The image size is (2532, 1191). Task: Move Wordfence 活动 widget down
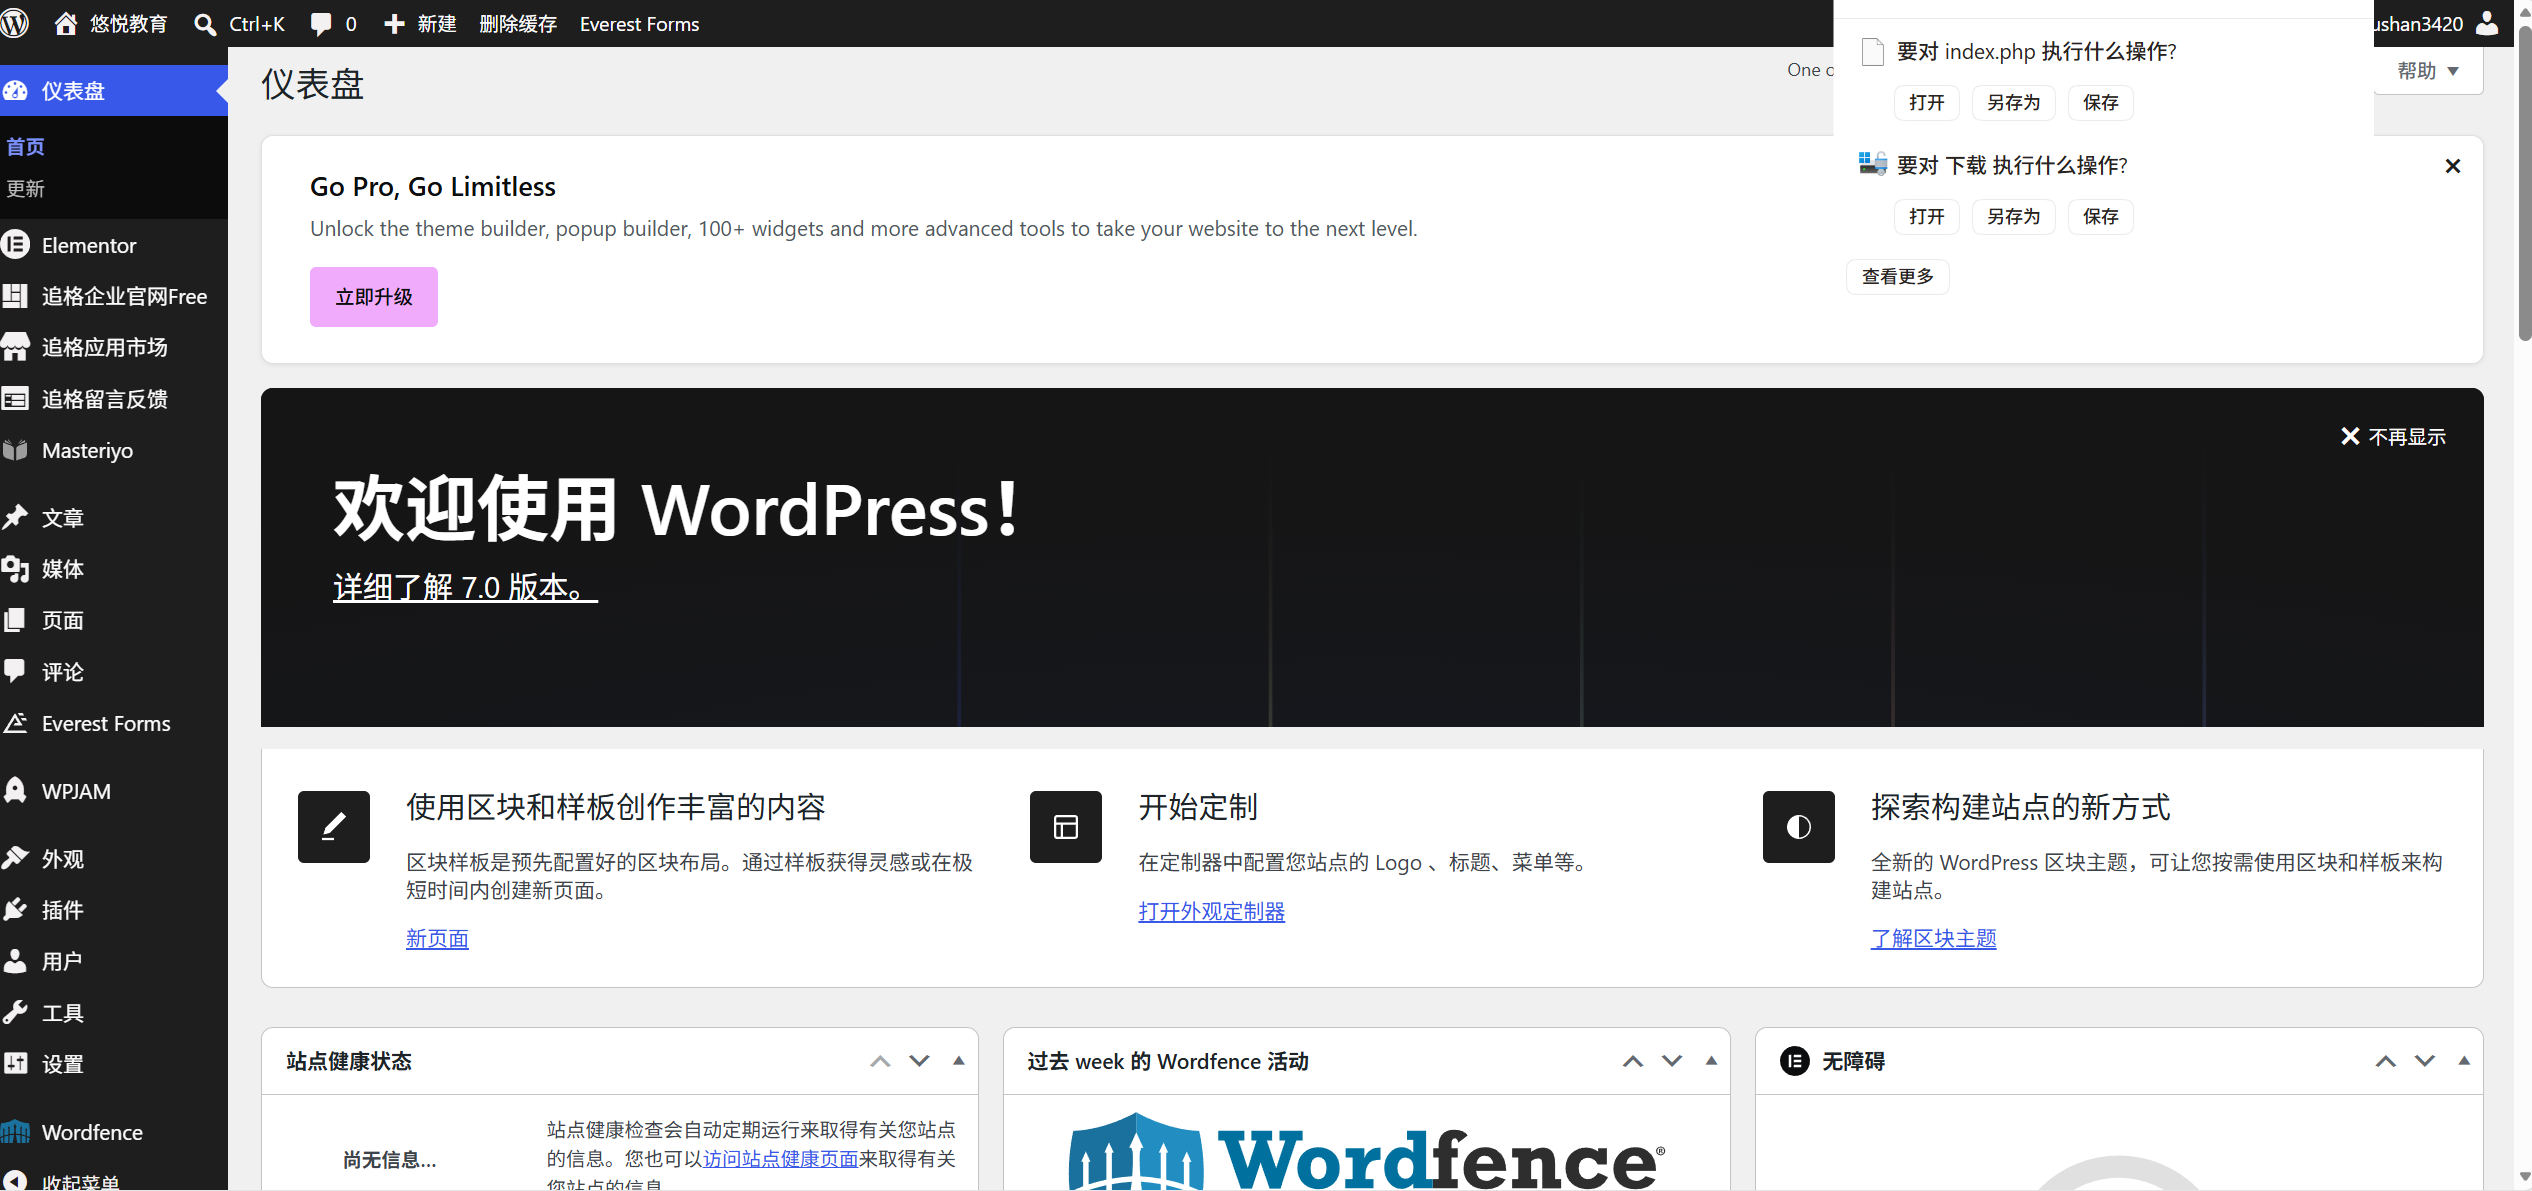click(1672, 1061)
